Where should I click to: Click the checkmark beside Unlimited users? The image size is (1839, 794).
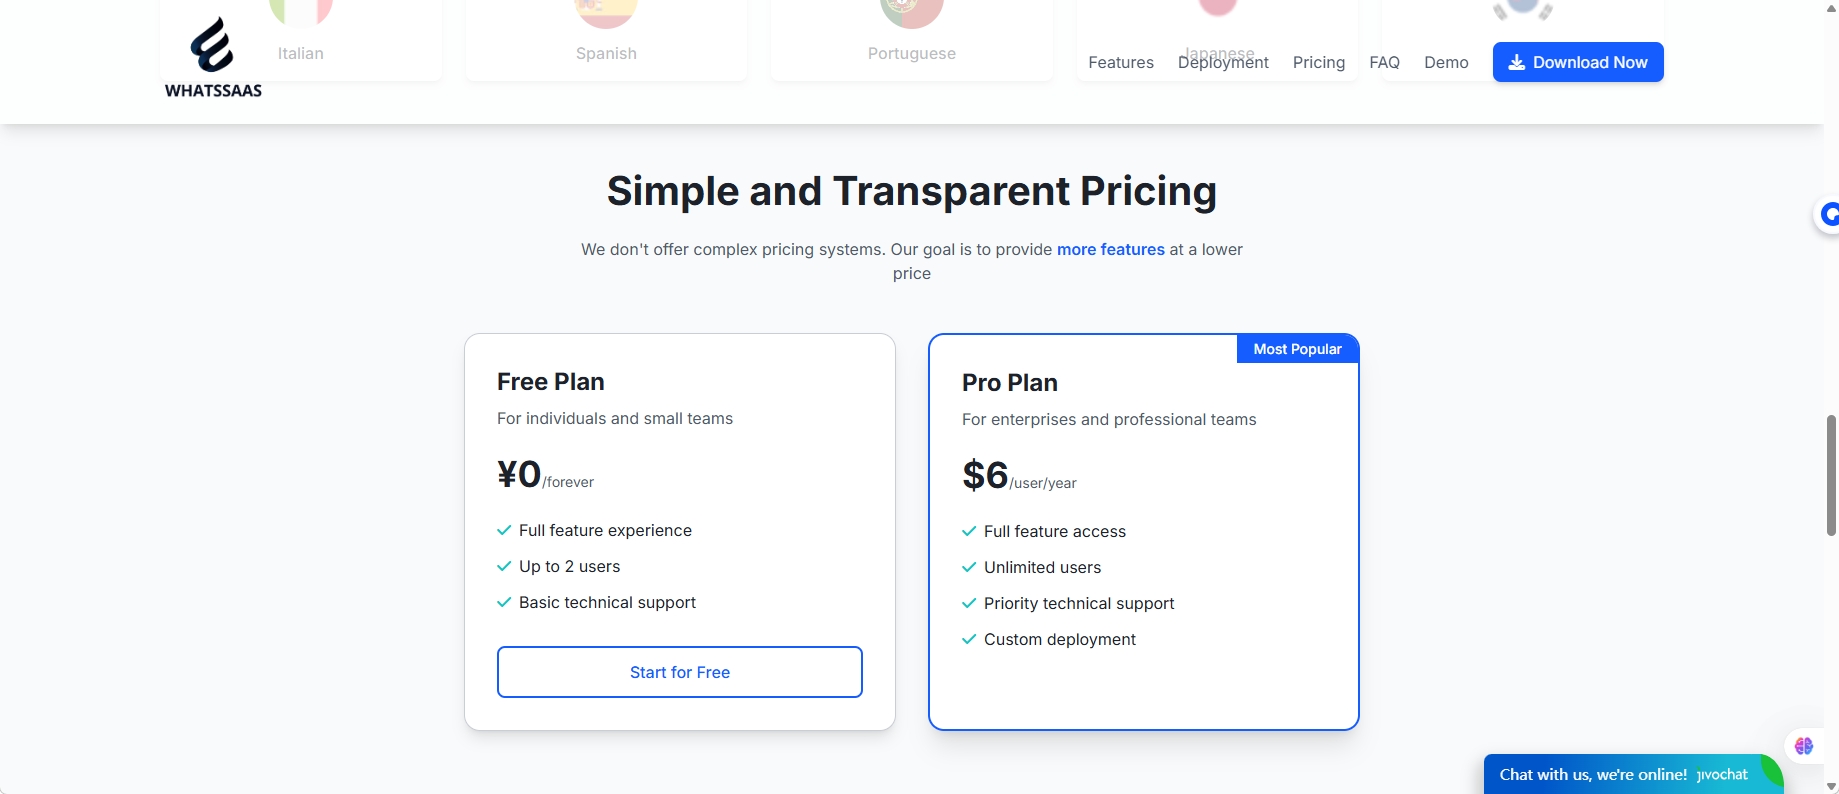pyautogui.click(x=969, y=567)
